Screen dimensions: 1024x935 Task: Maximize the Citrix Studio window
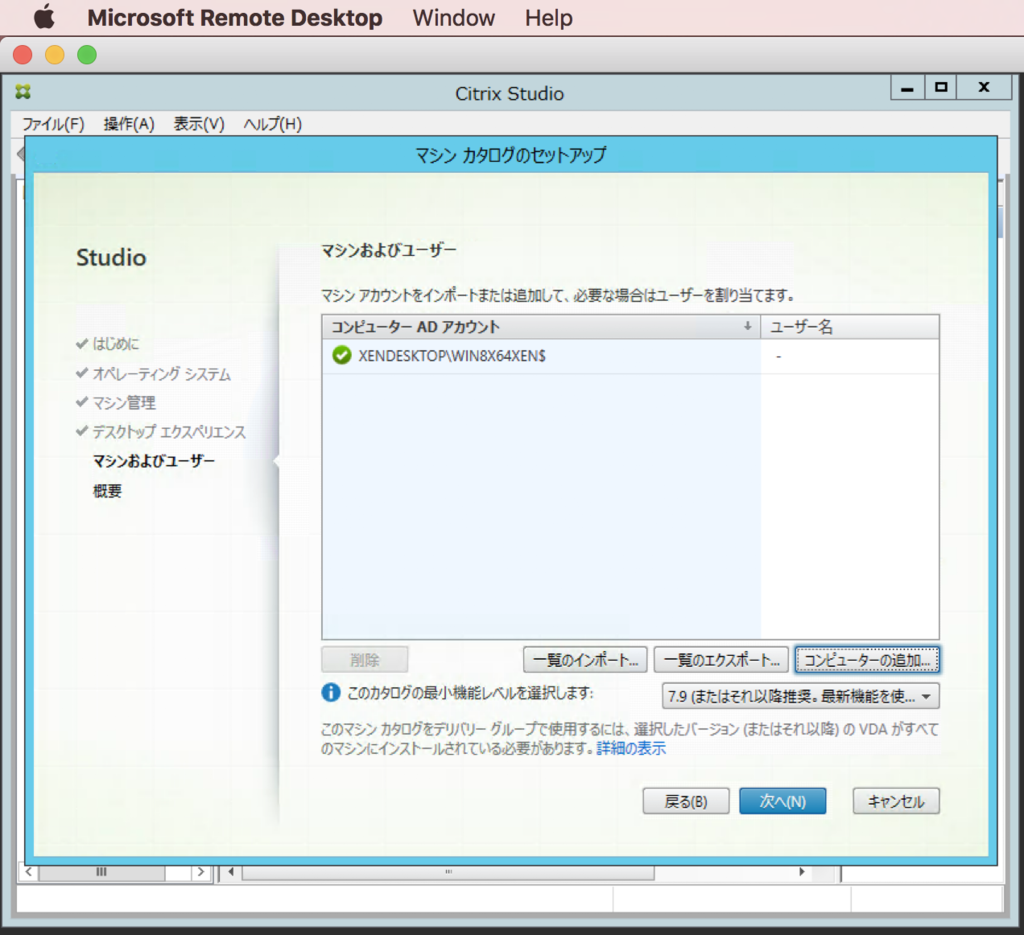pyautogui.click(x=941, y=87)
